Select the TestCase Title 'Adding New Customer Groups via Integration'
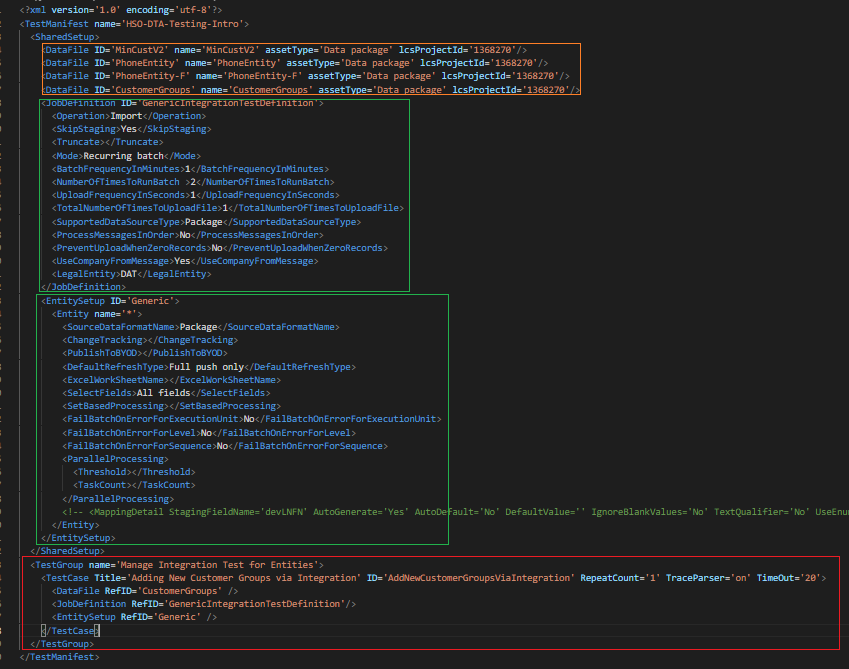The image size is (849, 669). [x=250, y=576]
